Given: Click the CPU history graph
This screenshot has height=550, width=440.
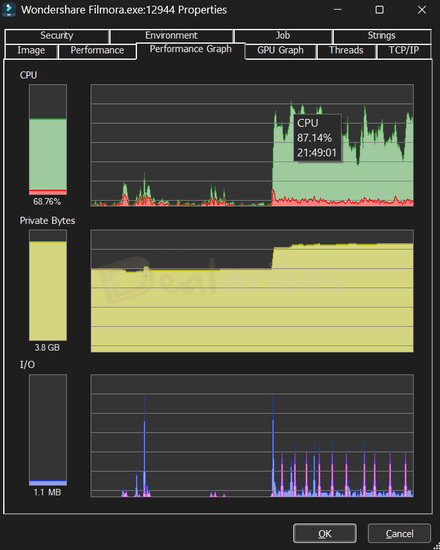Looking at the screenshot, I should pyautogui.click(x=252, y=145).
